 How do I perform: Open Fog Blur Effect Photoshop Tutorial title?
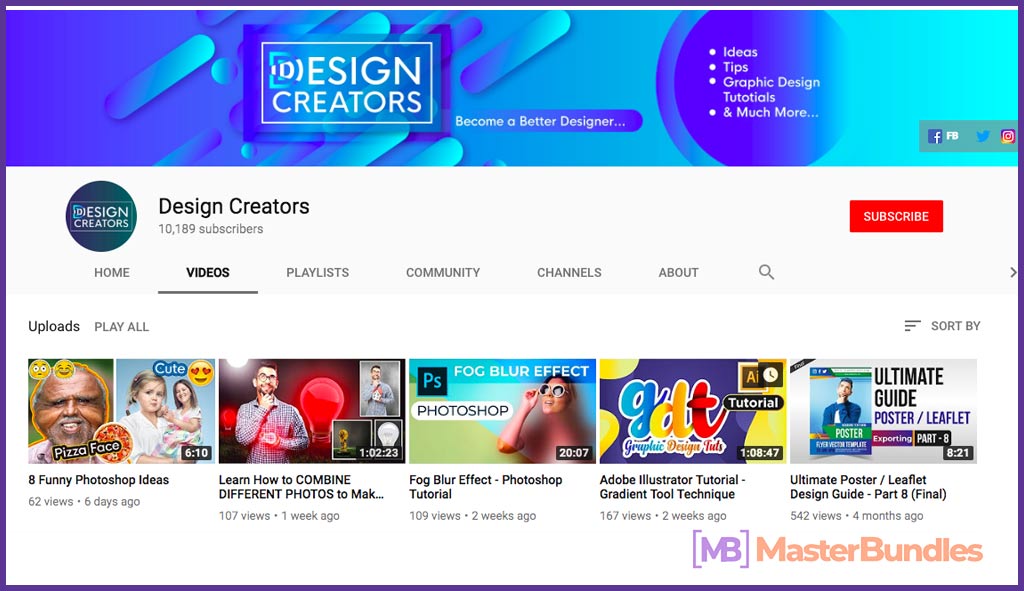pyautogui.click(x=486, y=487)
